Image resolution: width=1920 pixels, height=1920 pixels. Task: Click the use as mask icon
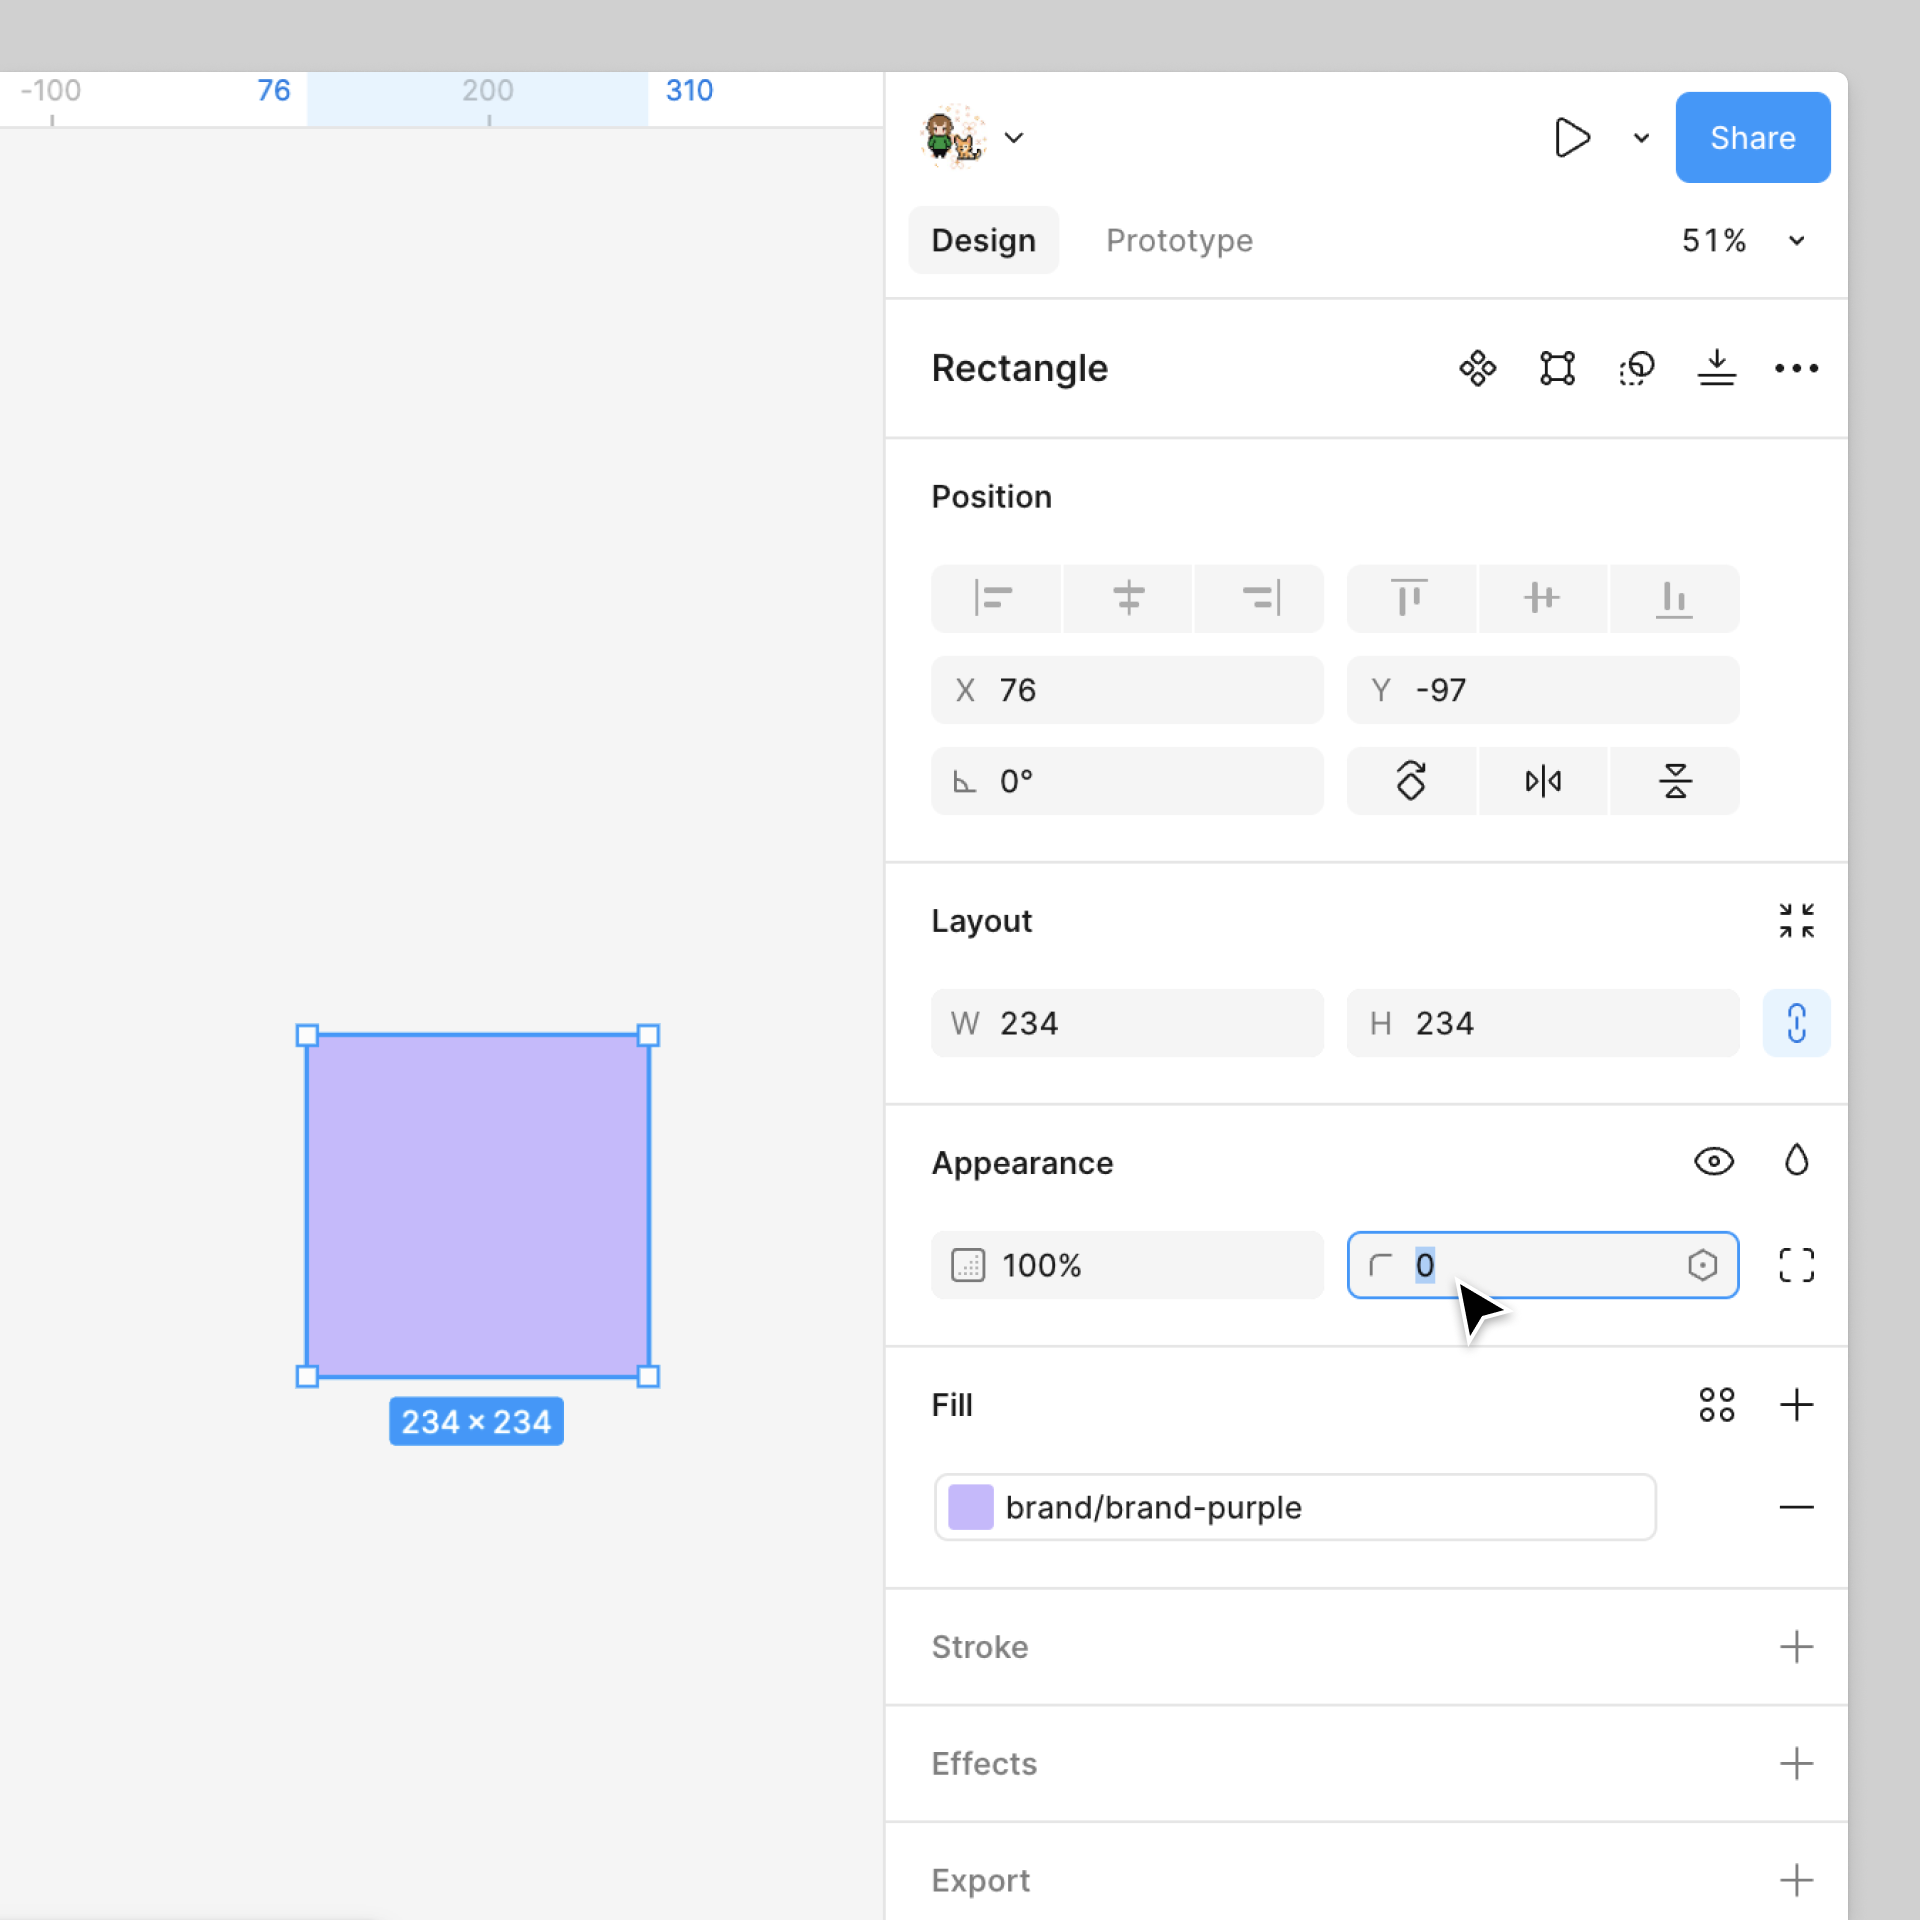click(1637, 368)
